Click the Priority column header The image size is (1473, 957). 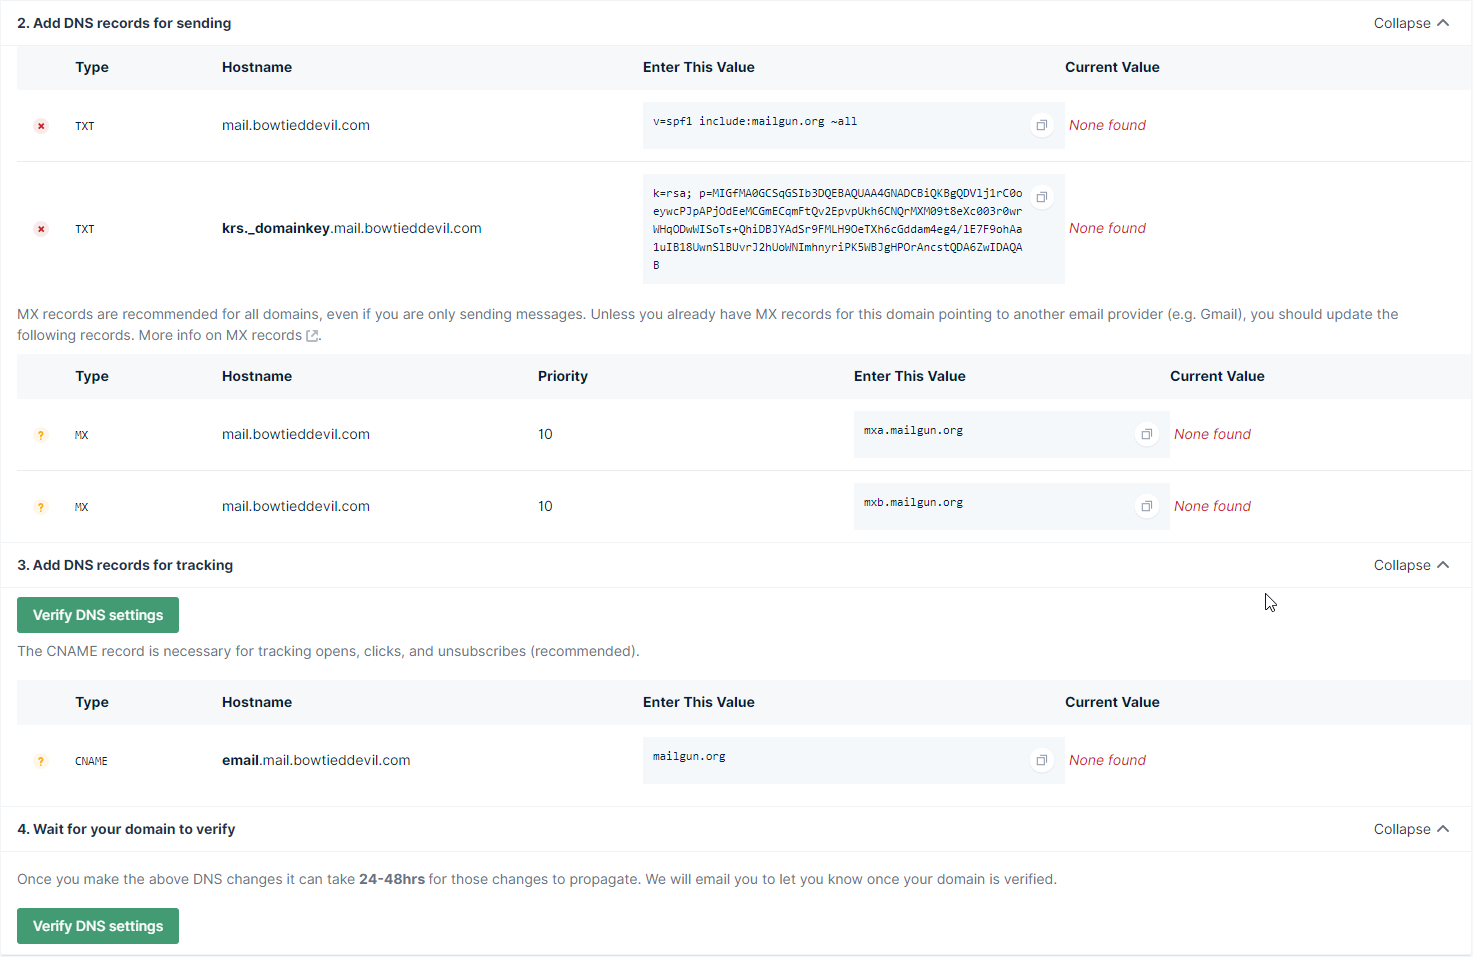tap(563, 376)
